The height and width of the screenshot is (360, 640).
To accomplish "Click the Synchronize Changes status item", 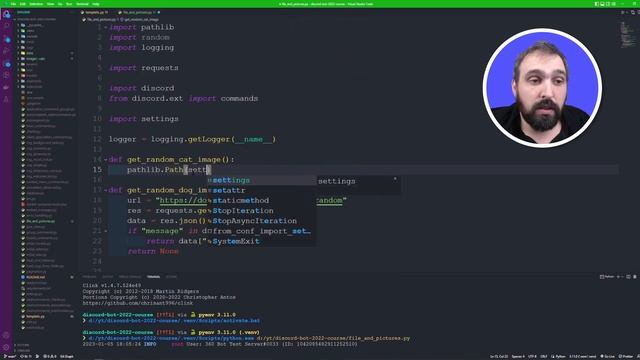I will 25,356.
